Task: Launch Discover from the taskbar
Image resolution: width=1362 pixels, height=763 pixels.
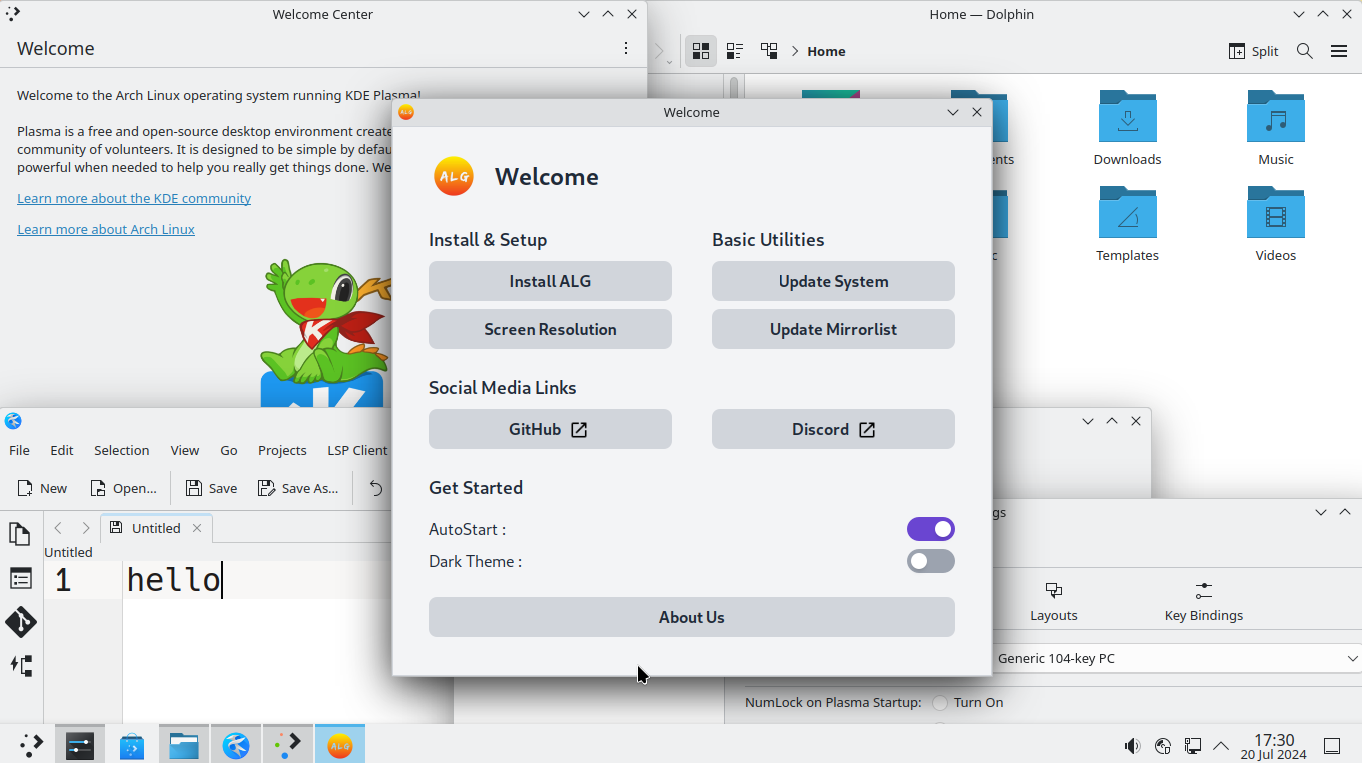Action: tap(131, 744)
